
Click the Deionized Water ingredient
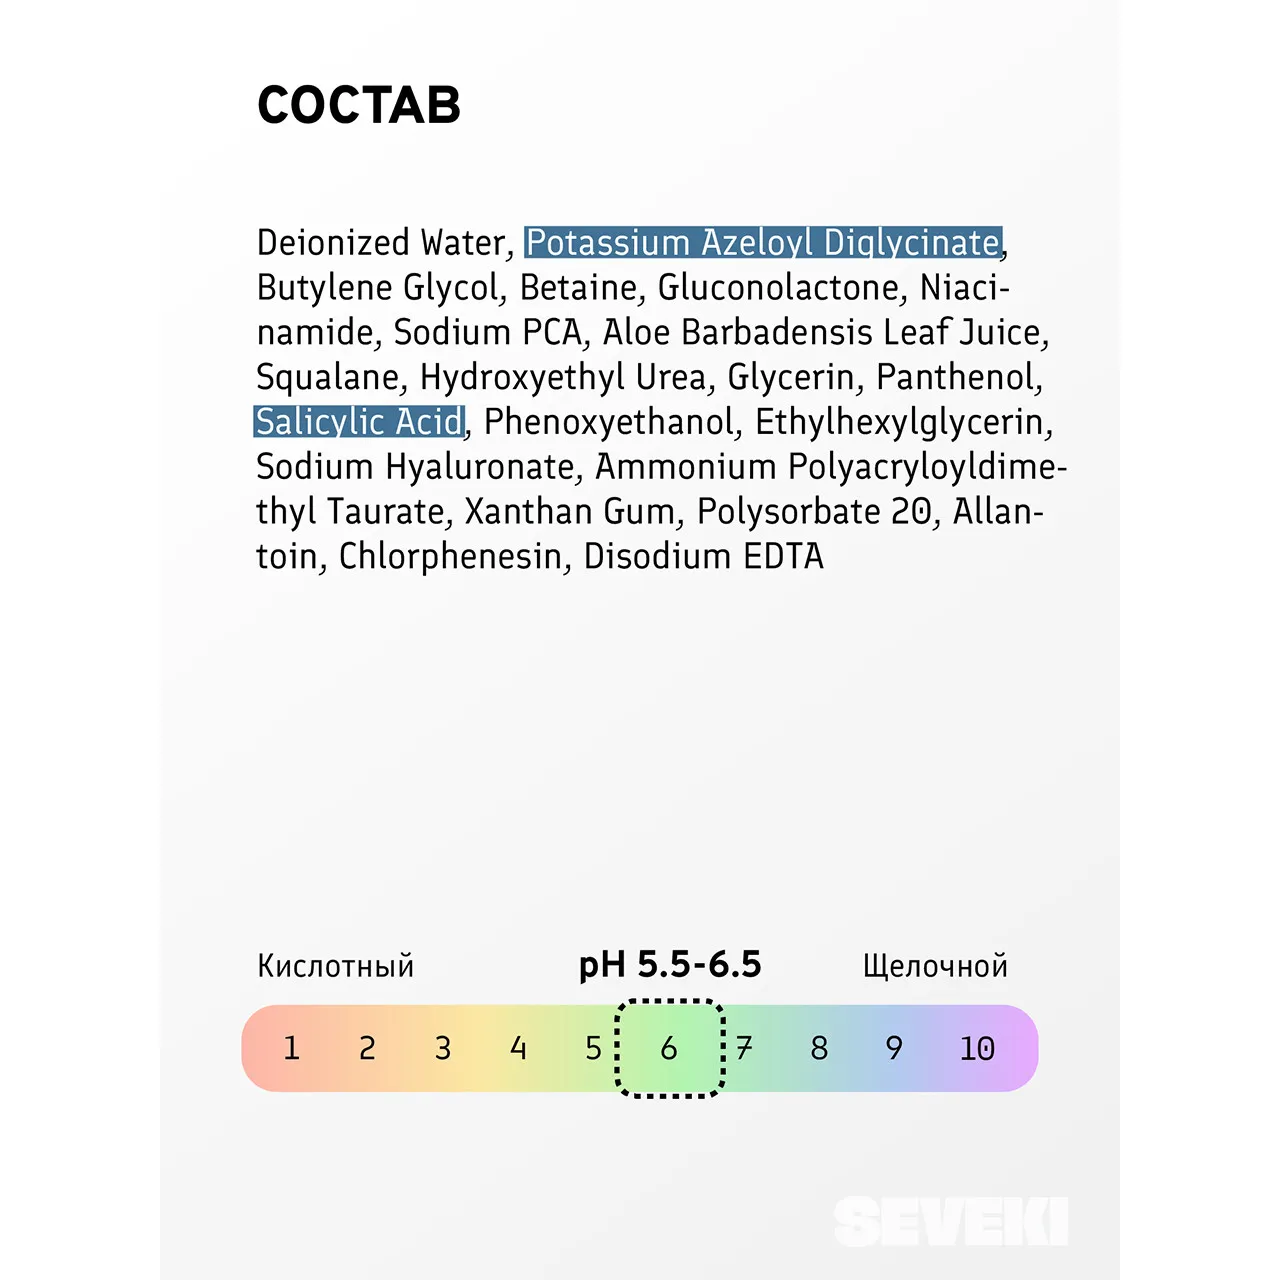pyautogui.click(x=382, y=243)
